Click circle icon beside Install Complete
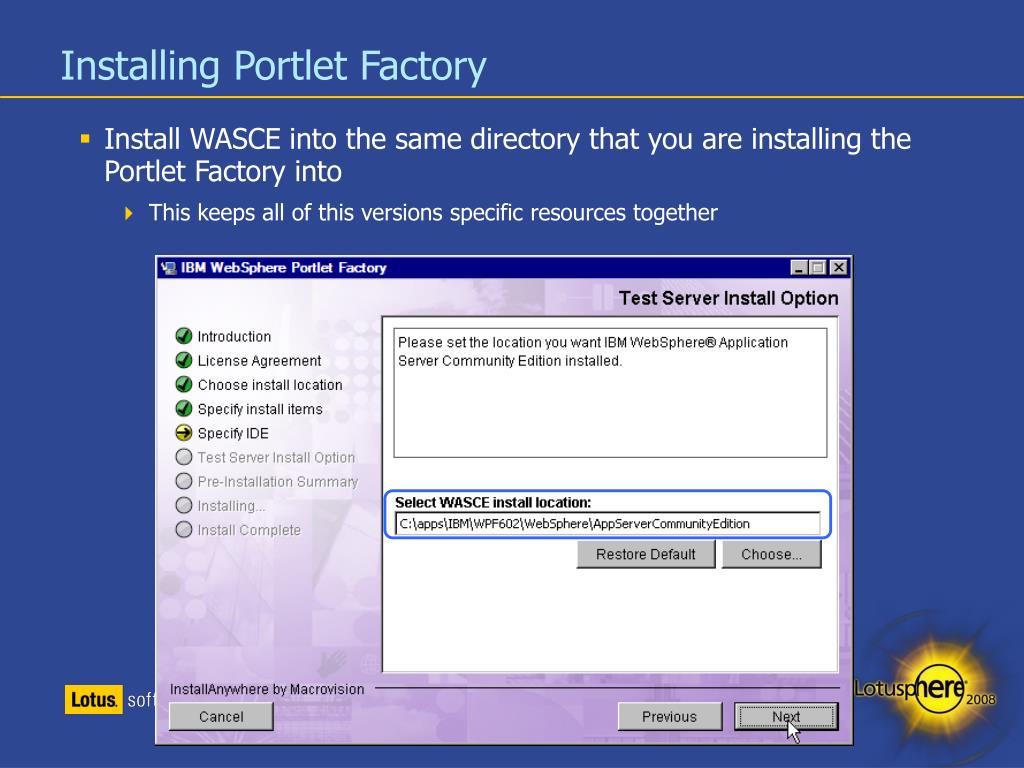 184,530
